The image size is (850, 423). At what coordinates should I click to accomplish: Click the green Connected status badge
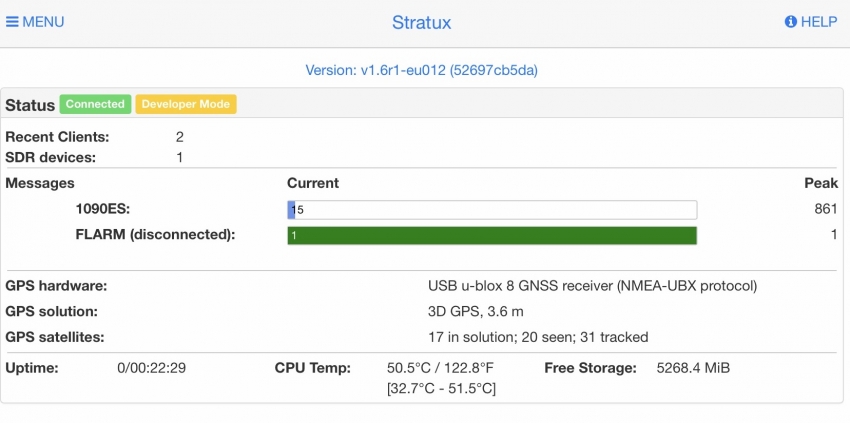point(95,104)
